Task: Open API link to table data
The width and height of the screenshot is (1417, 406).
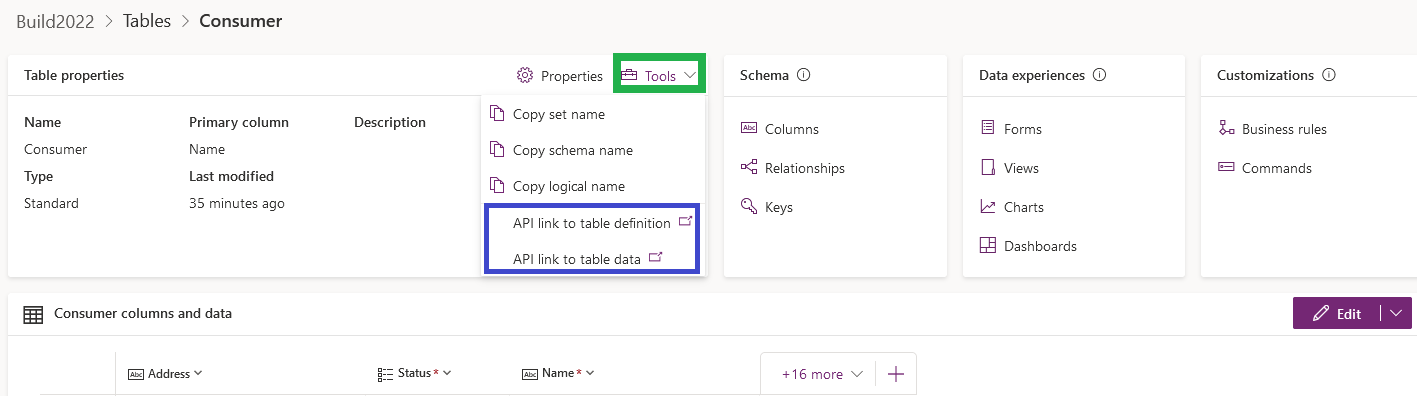Action: pos(576,259)
